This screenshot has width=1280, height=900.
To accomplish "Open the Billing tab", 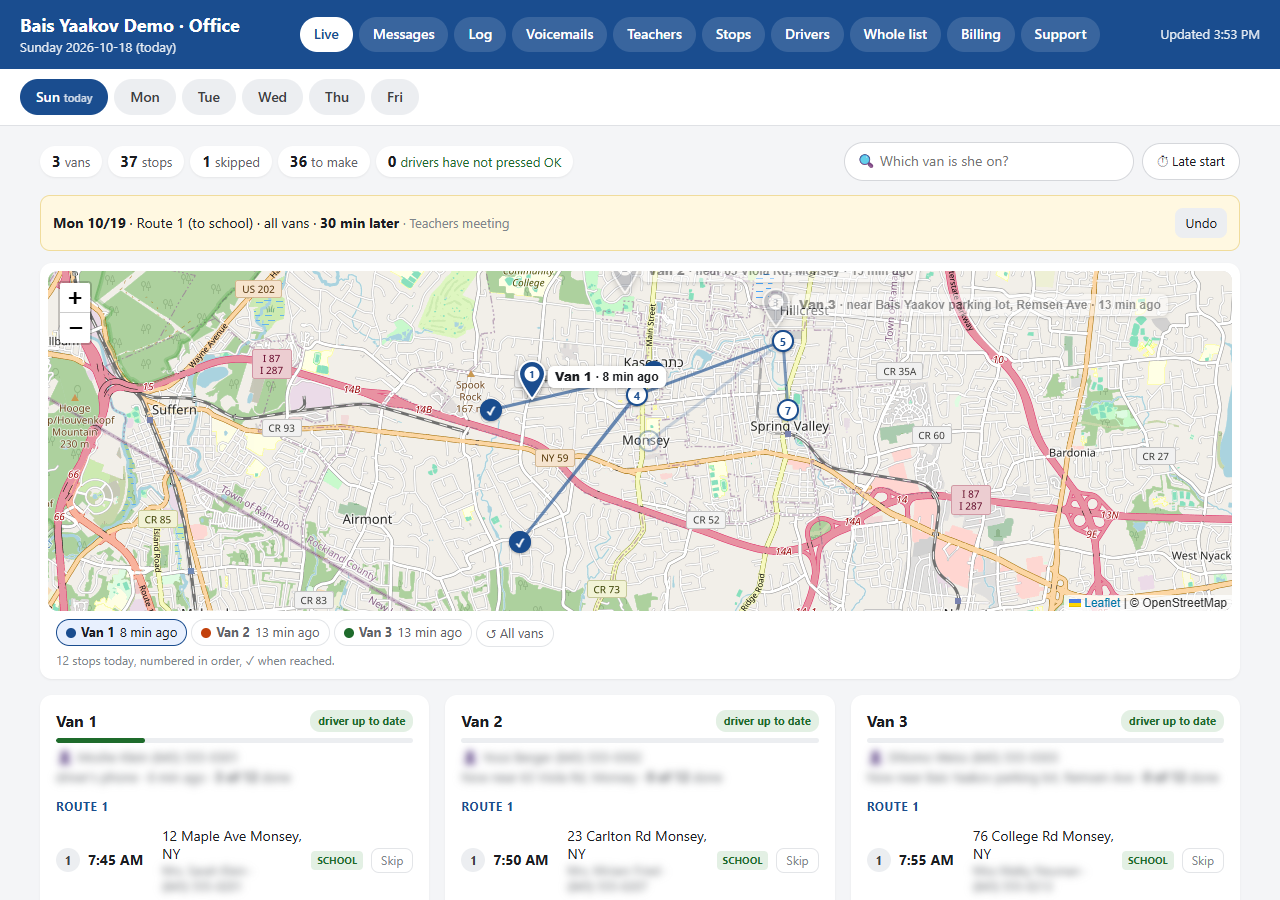I will 981,34.
